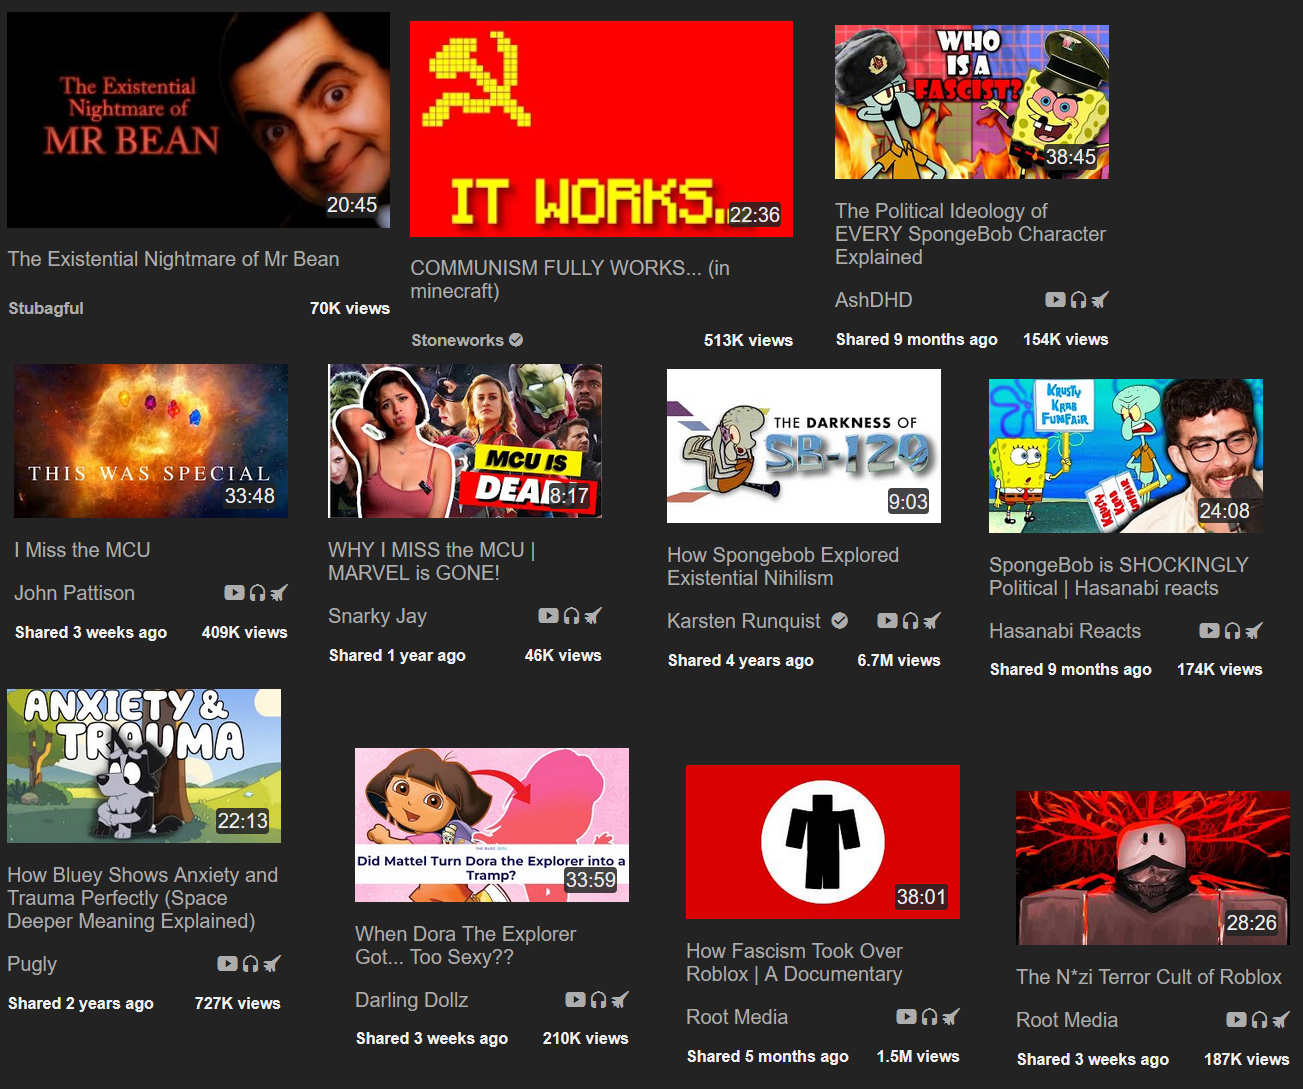Viewport: 1303px width, 1089px height.
Task: Click the headphones icon beside Pugly
Action: [250, 963]
